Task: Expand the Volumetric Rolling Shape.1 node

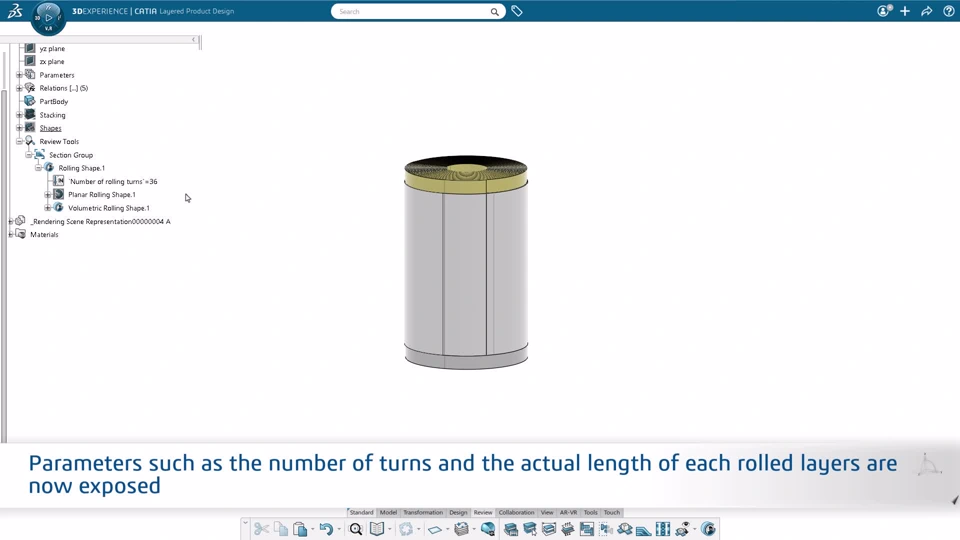Action: point(48,208)
